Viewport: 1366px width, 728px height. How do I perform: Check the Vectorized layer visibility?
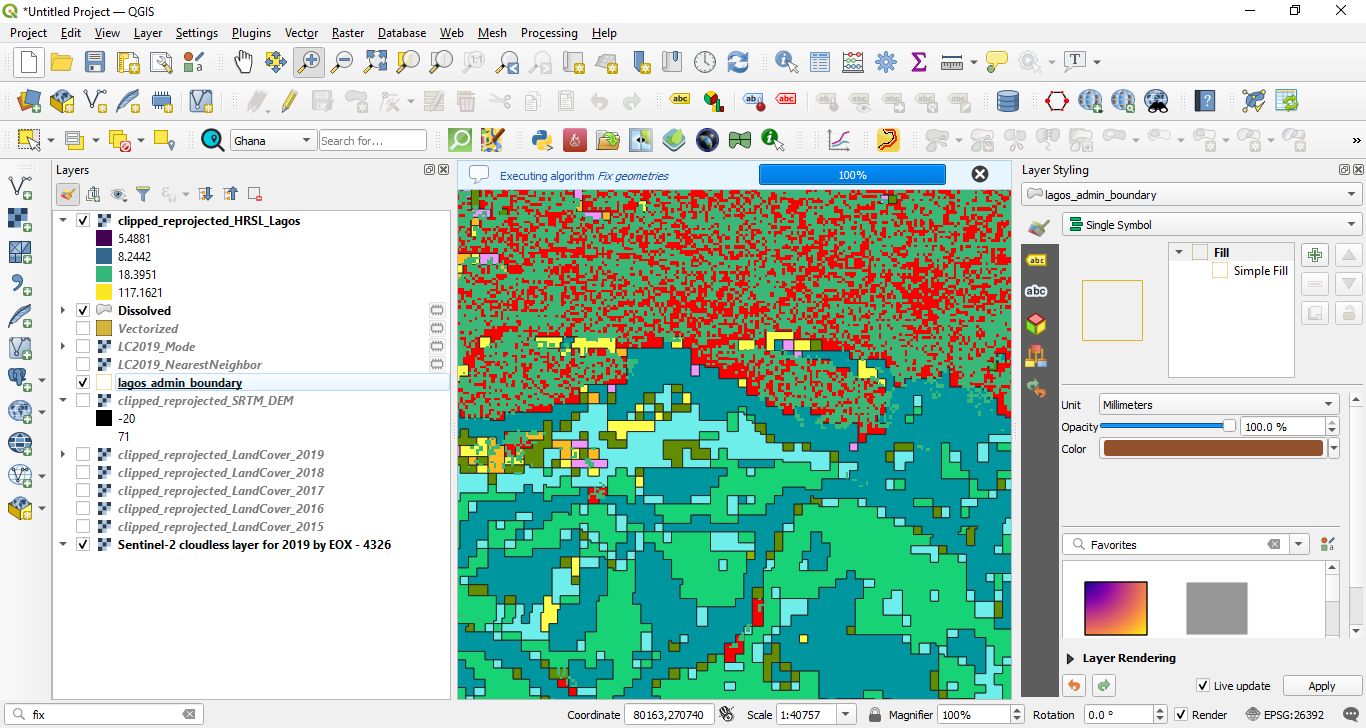(x=83, y=329)
